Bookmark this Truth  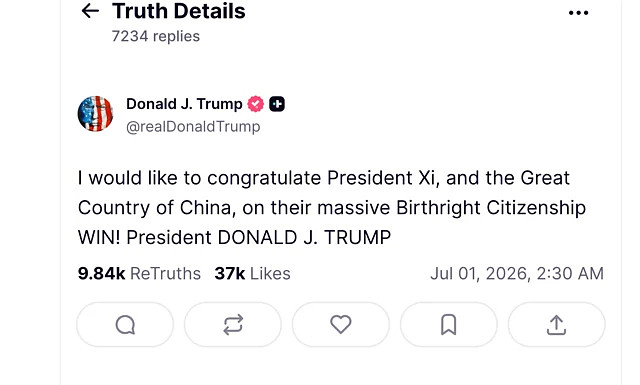[x=449, y=325]
